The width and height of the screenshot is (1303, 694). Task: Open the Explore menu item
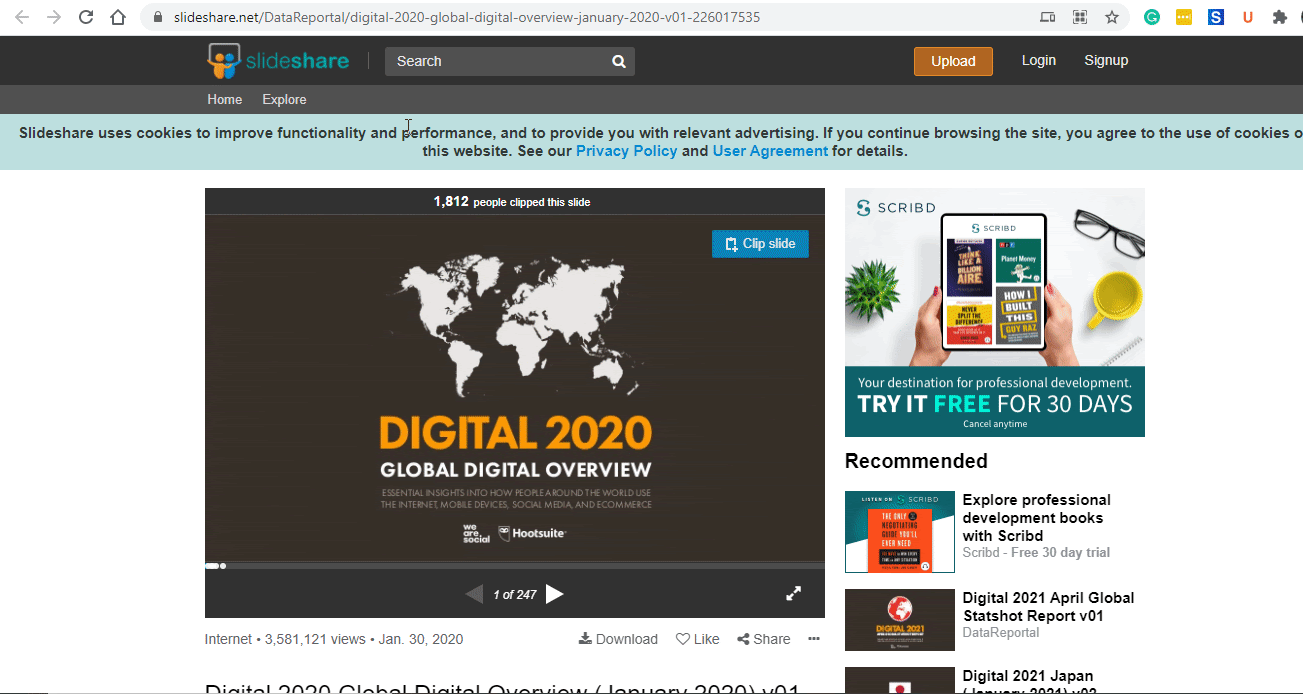pyautogui.click(x=284, y=99)
